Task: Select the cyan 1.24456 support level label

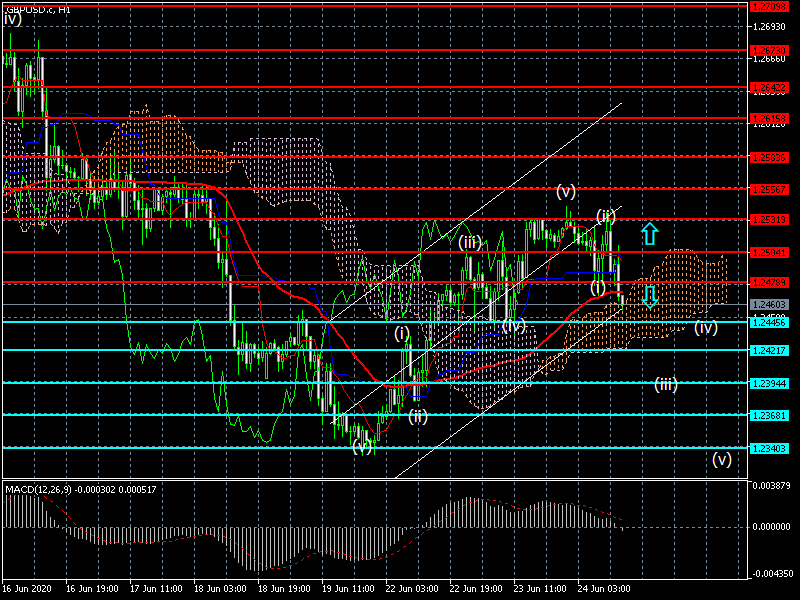Action: coord(769,322)
